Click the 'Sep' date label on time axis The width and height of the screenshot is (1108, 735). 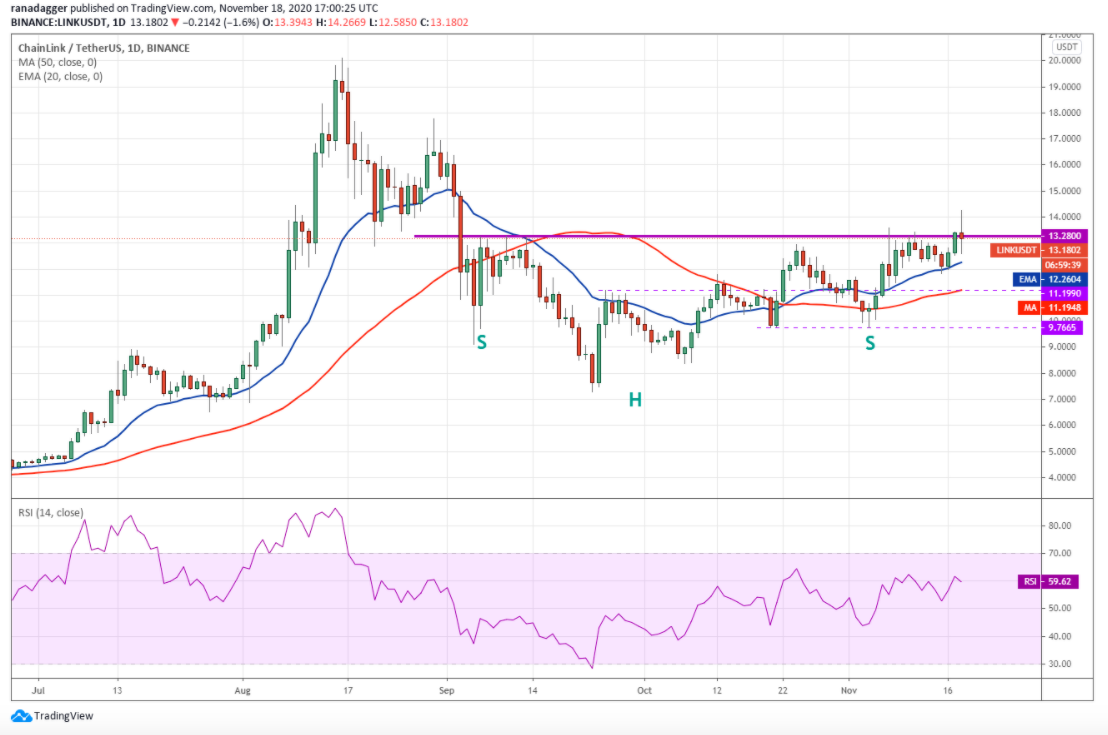pyautogui.click(x=447, y=690)
